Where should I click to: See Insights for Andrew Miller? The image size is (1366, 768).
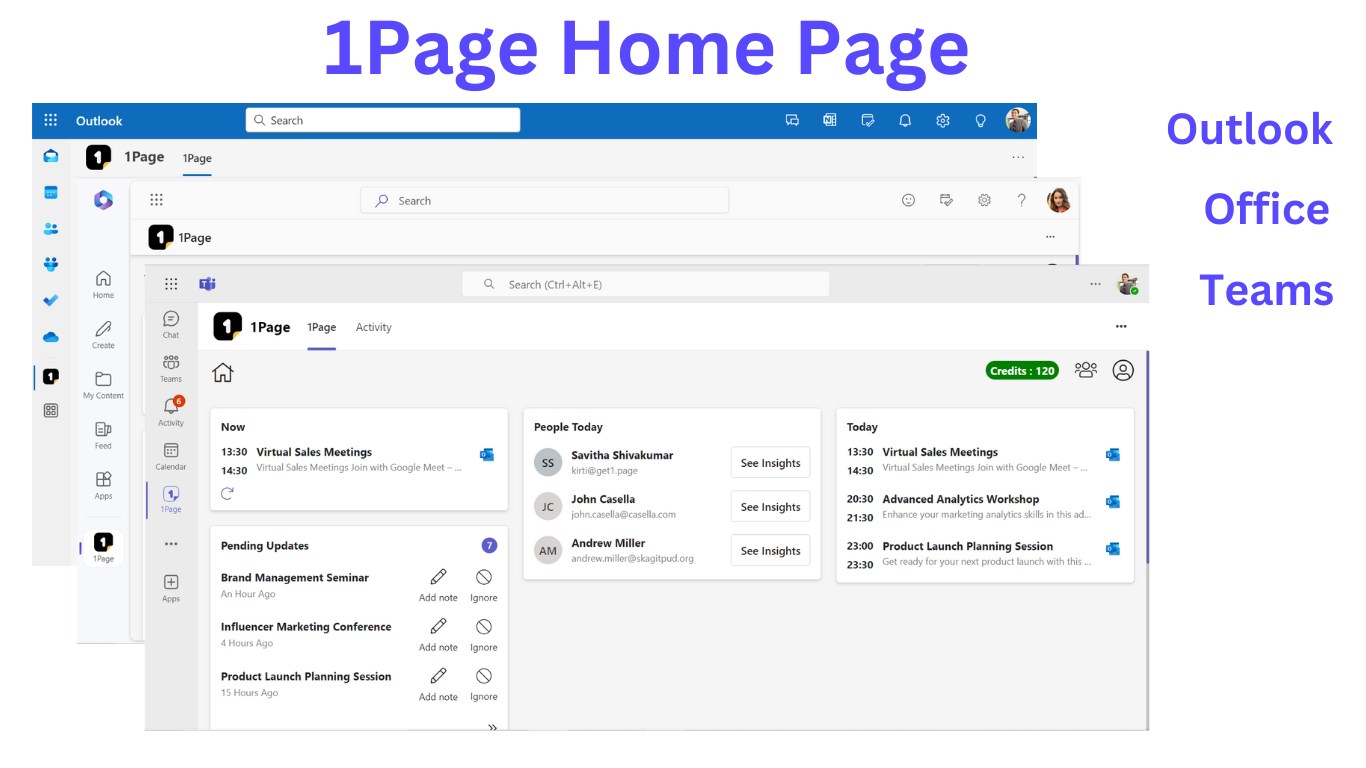click(x=770, y=551)
